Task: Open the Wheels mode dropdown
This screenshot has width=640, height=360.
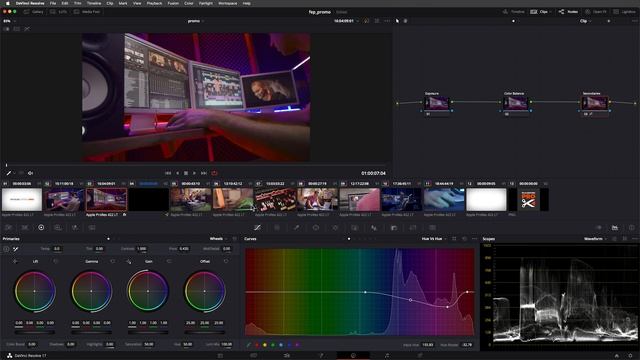Action: coord(218,239)
